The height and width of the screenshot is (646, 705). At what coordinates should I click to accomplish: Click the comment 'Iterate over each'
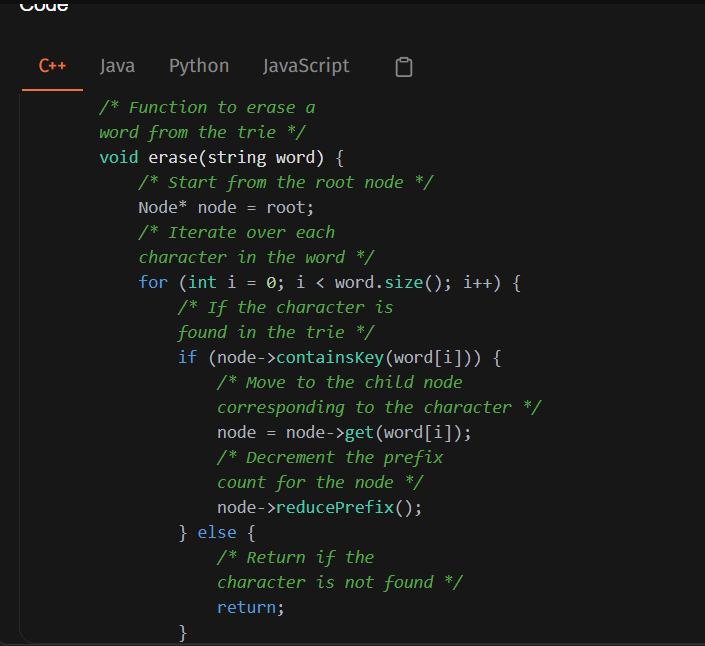click(x=236, y=233)
